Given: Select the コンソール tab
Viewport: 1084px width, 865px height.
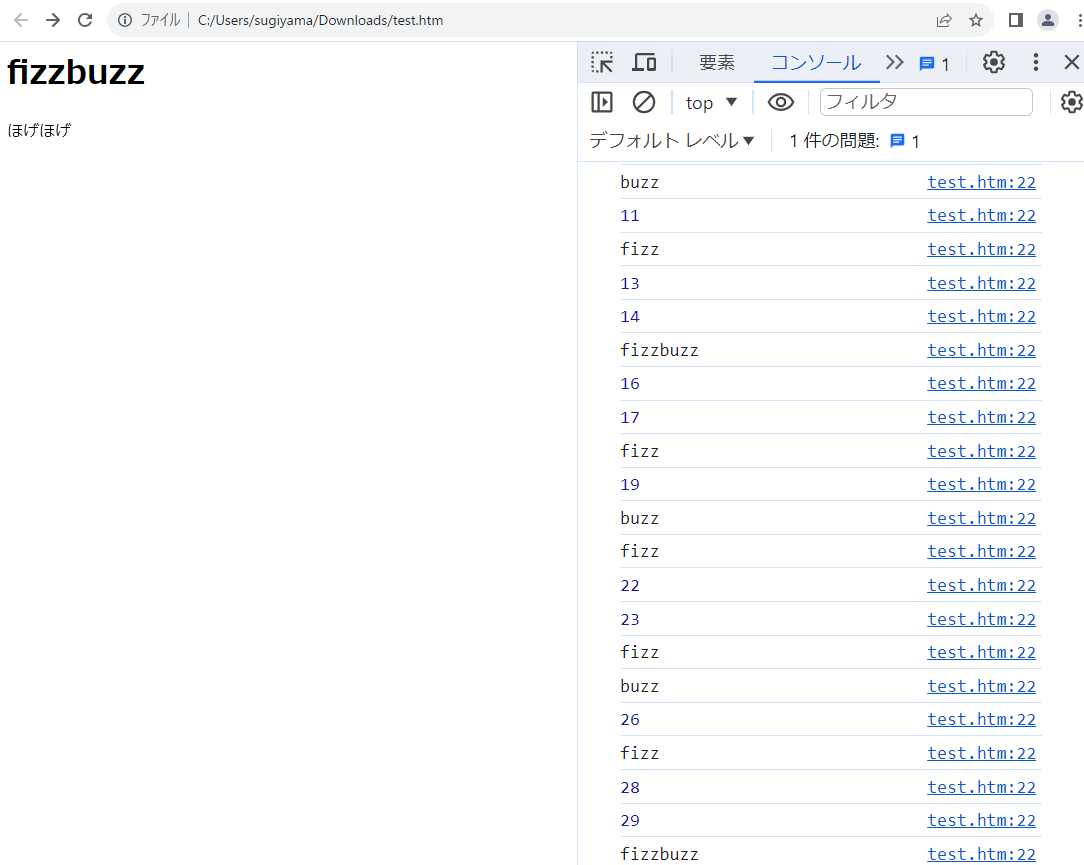Looking at the screenshot, I should [815, 62].
